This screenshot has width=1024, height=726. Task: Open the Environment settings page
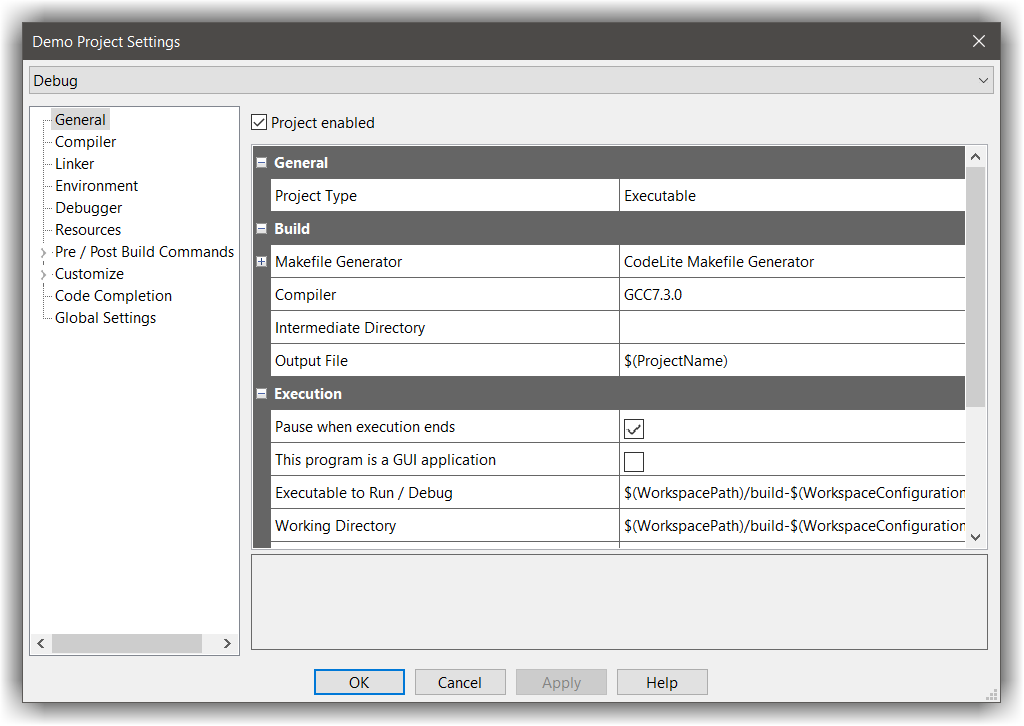pyautogui.click(x=95, y=185)
